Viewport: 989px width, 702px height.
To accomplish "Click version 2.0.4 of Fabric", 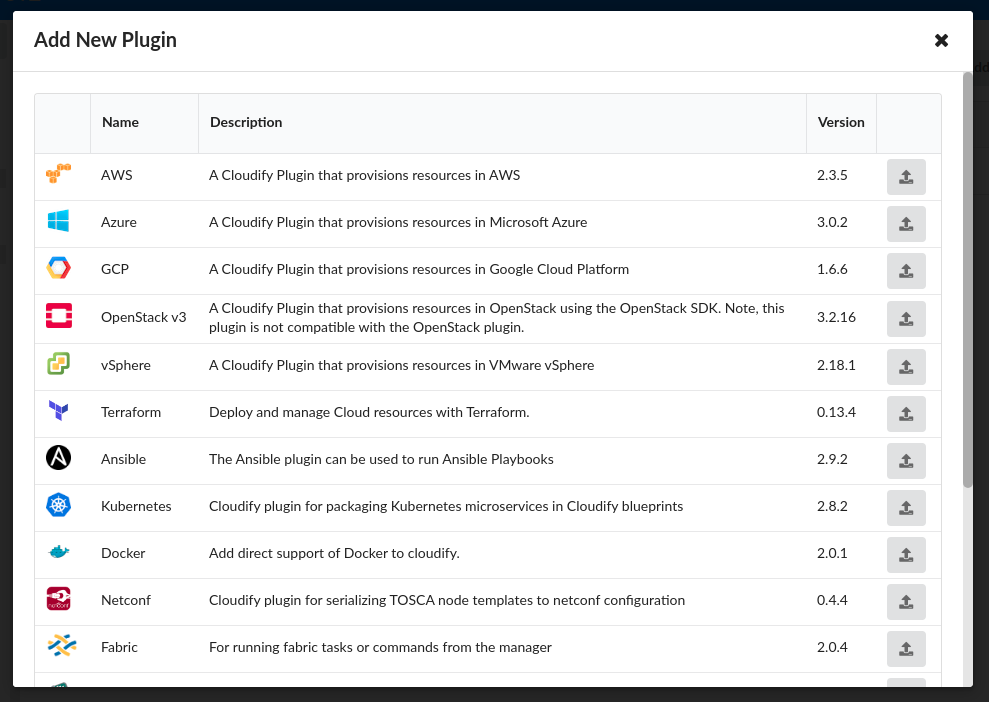I will (832, 647).
